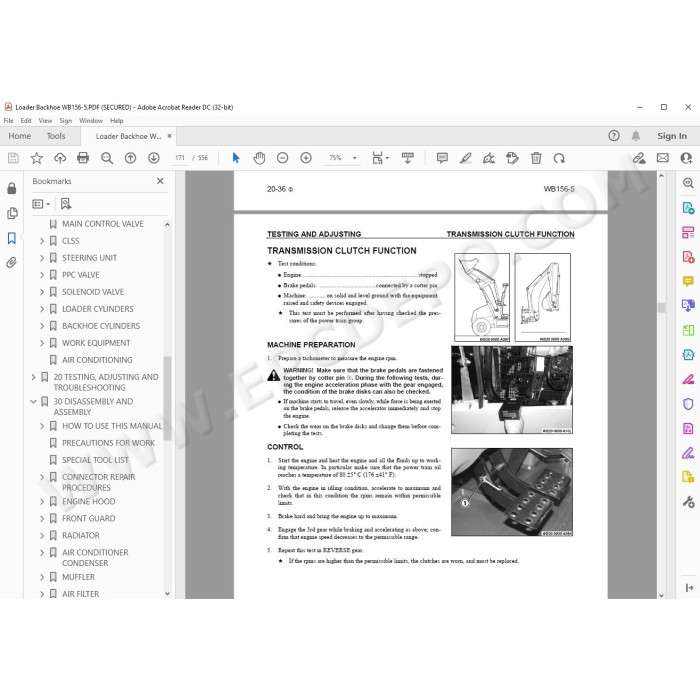Open the Window menu
The width and height of the screenshot is (700, 700).
91,121
